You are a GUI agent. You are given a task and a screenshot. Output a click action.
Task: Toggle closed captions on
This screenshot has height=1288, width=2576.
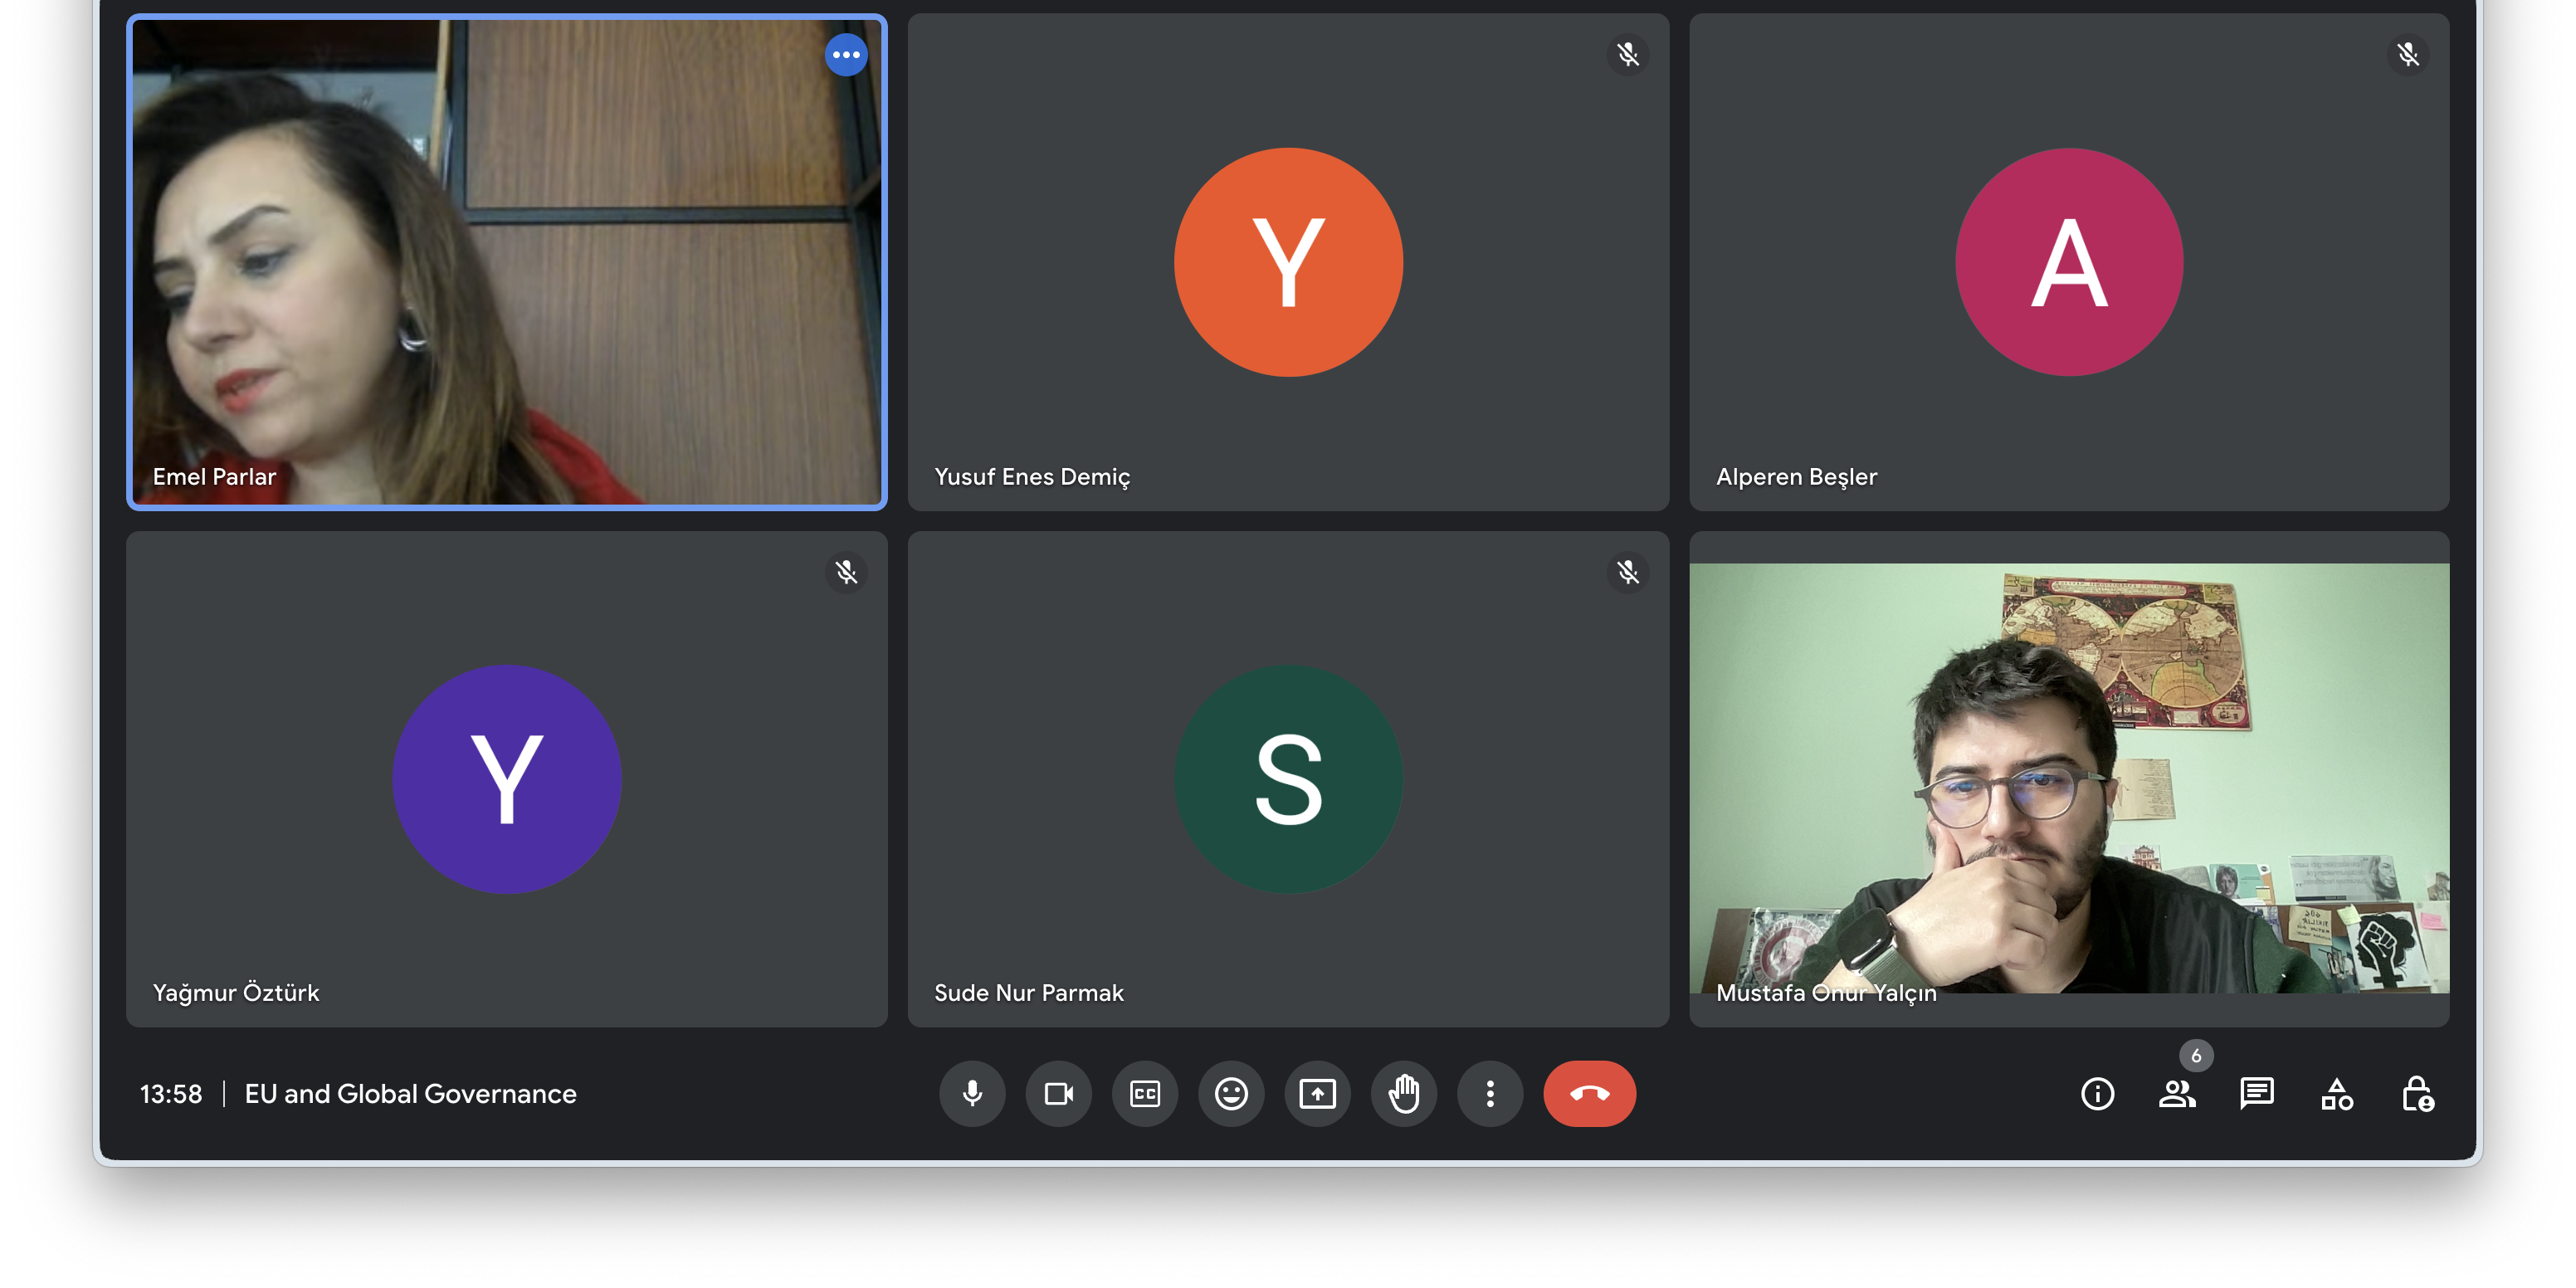[1144, 1093]
